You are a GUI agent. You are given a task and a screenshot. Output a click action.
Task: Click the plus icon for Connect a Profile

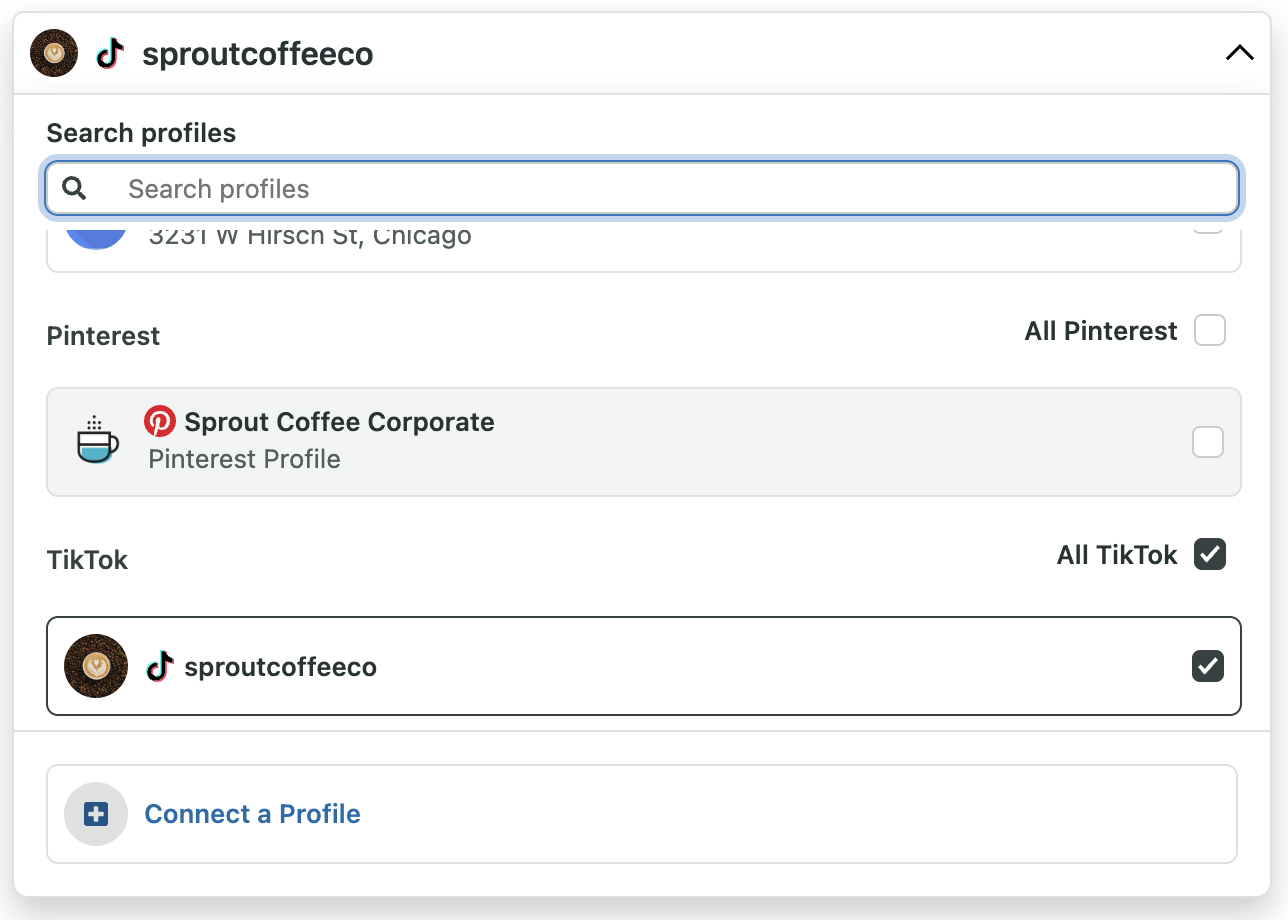click(x=96, y=814)
